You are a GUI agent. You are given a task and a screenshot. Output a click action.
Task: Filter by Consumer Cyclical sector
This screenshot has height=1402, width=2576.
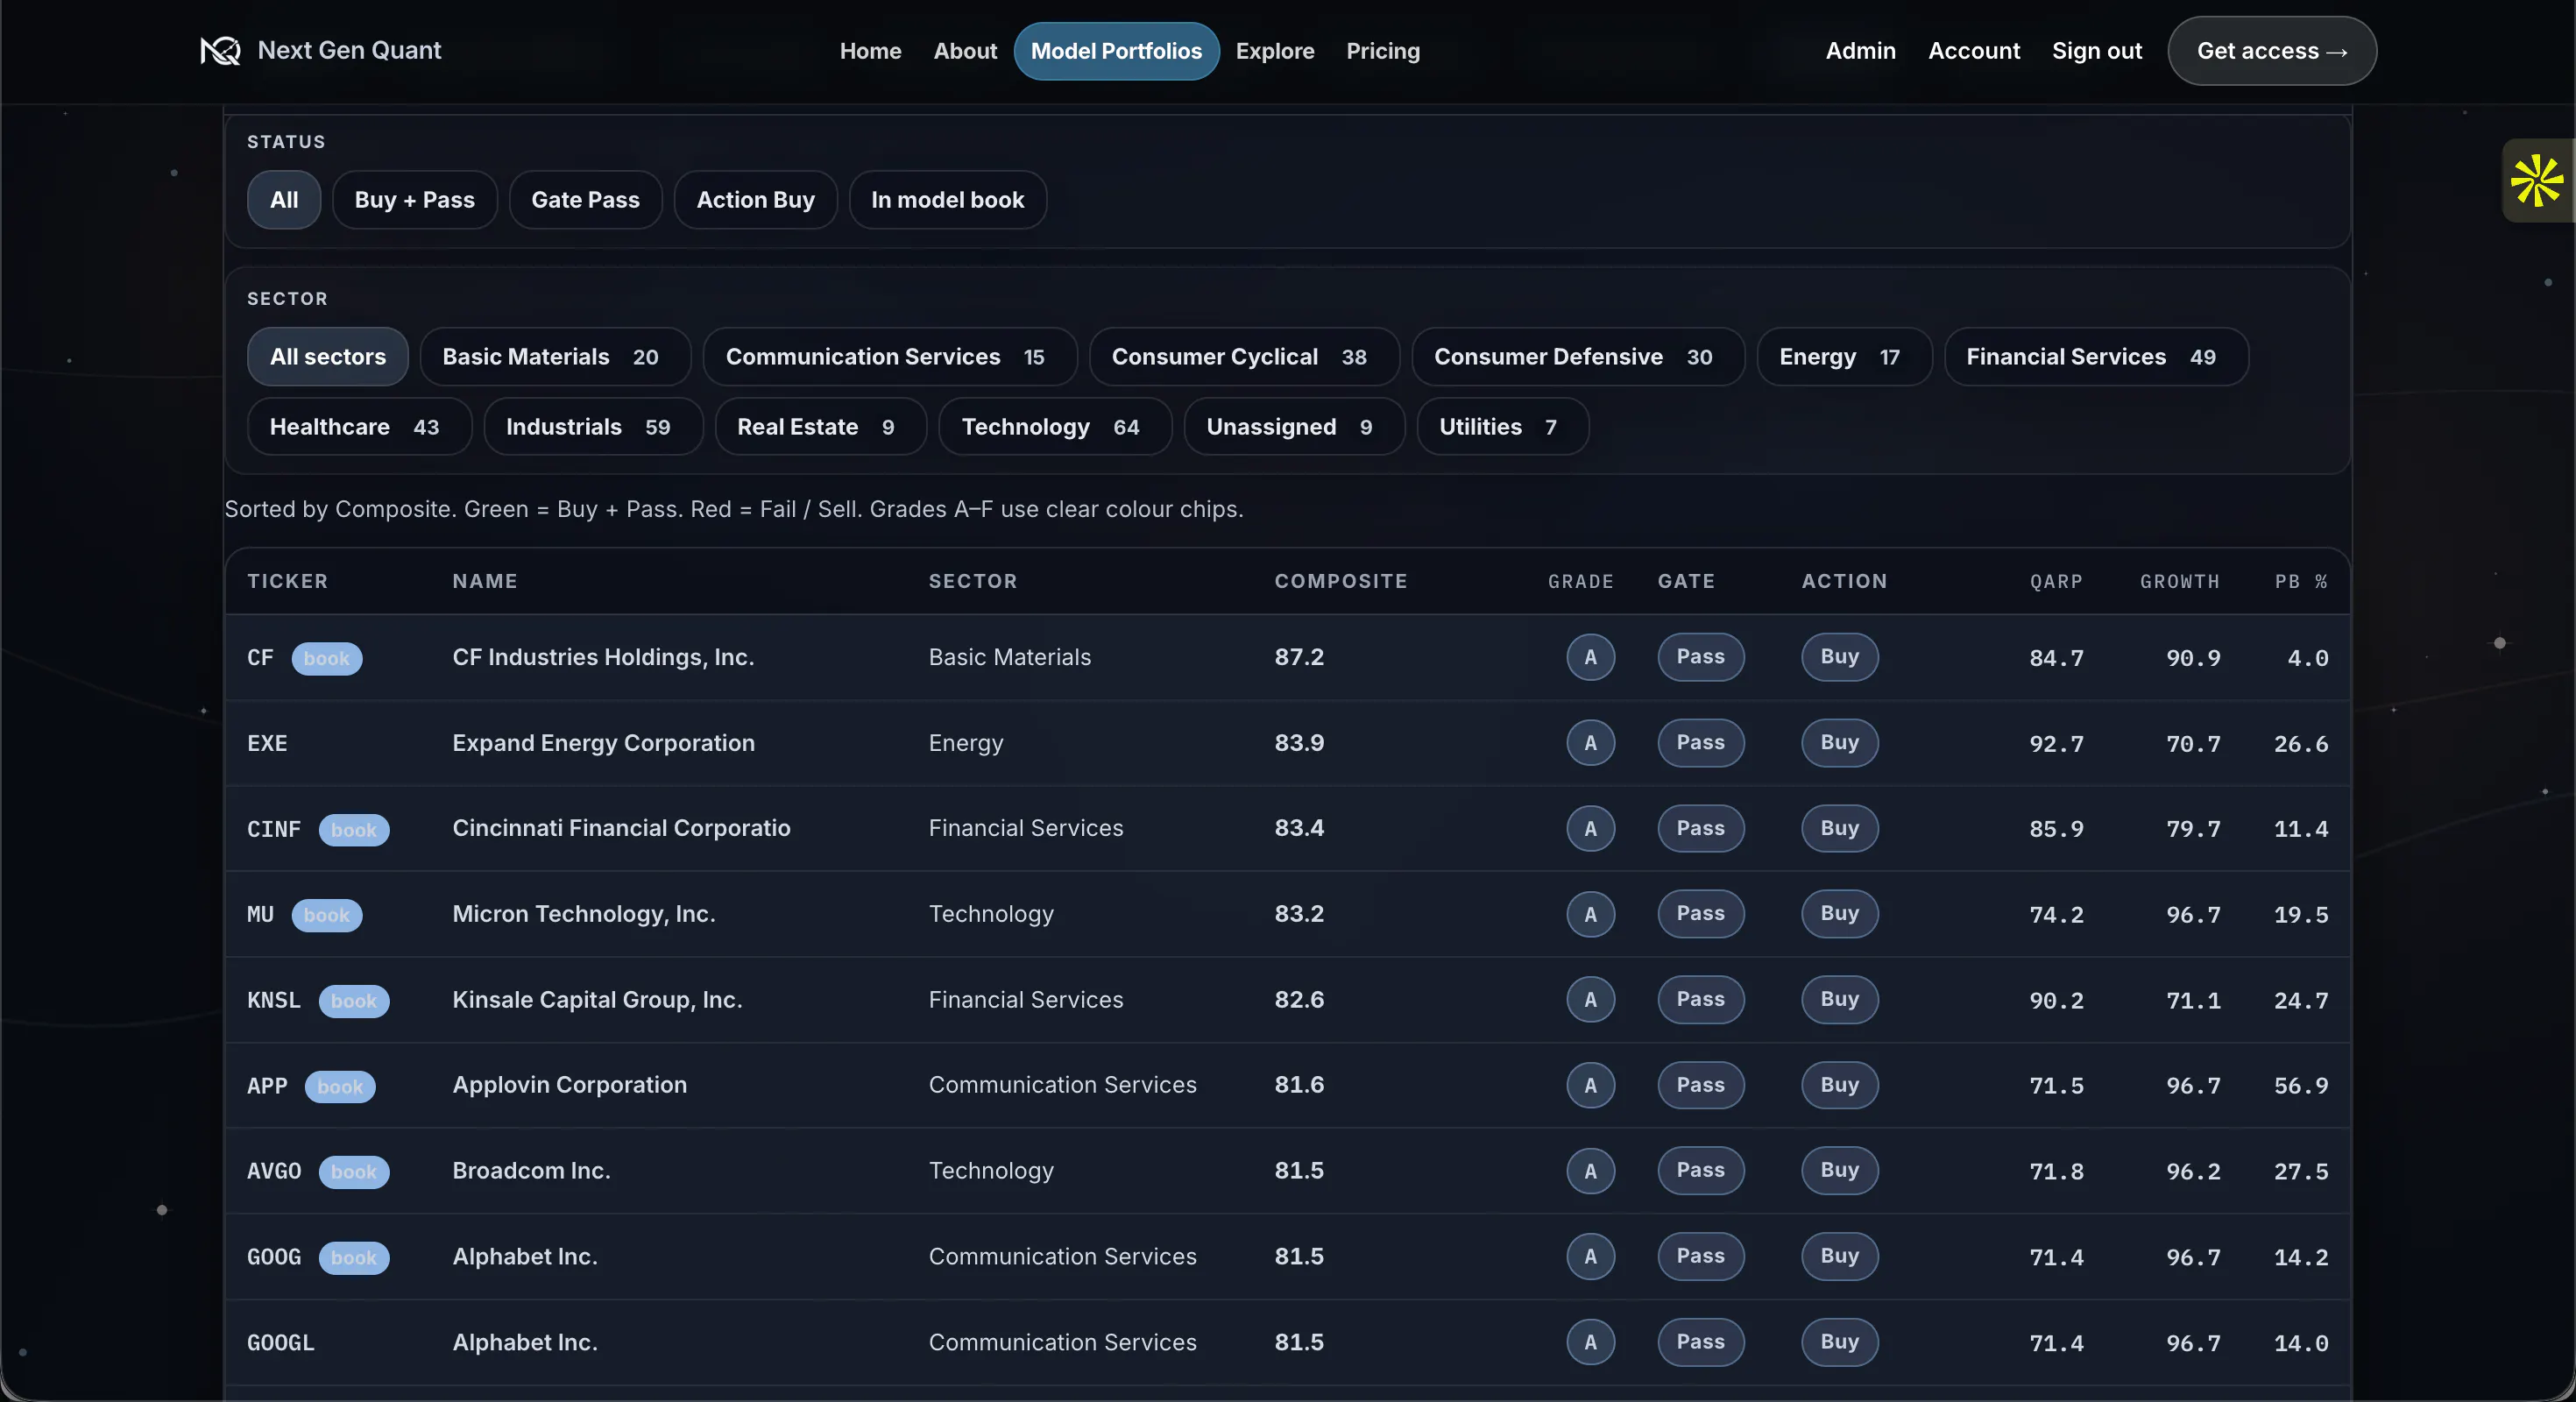(x=1244, y=357)
